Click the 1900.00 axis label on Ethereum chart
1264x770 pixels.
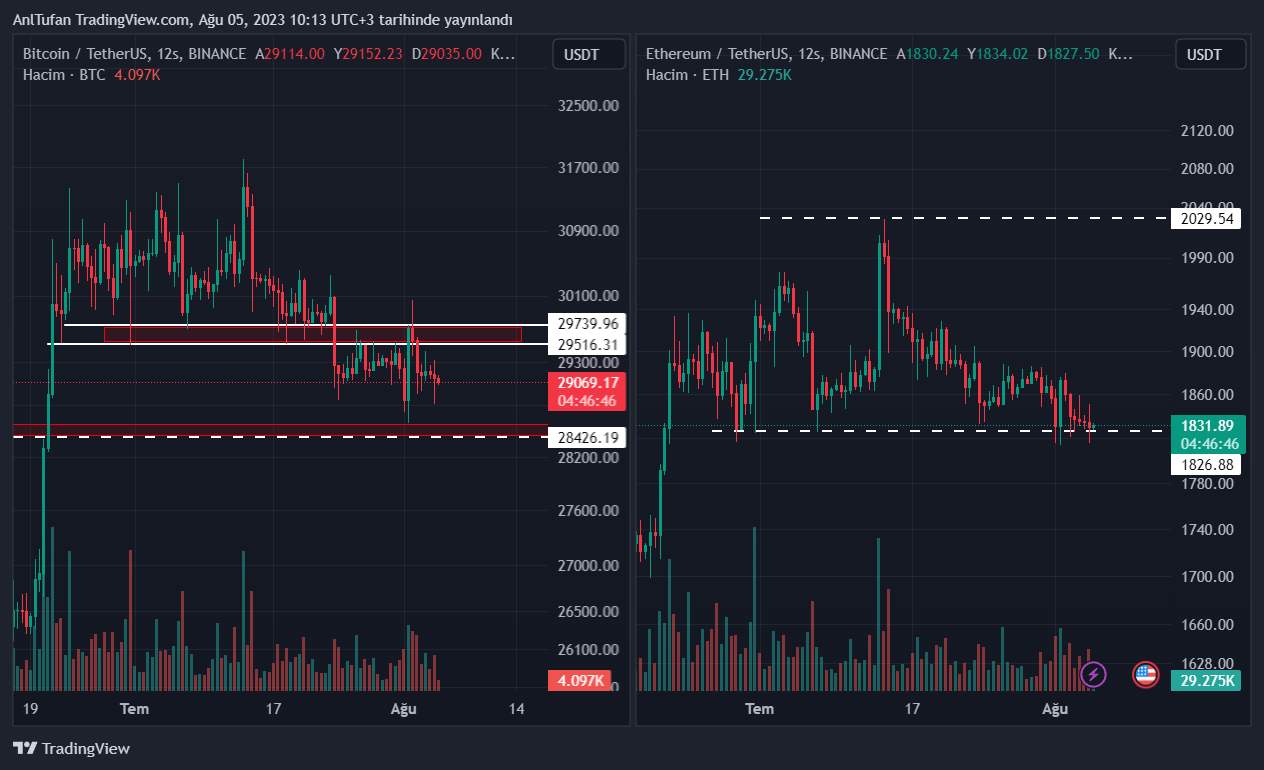(1206, 352)
